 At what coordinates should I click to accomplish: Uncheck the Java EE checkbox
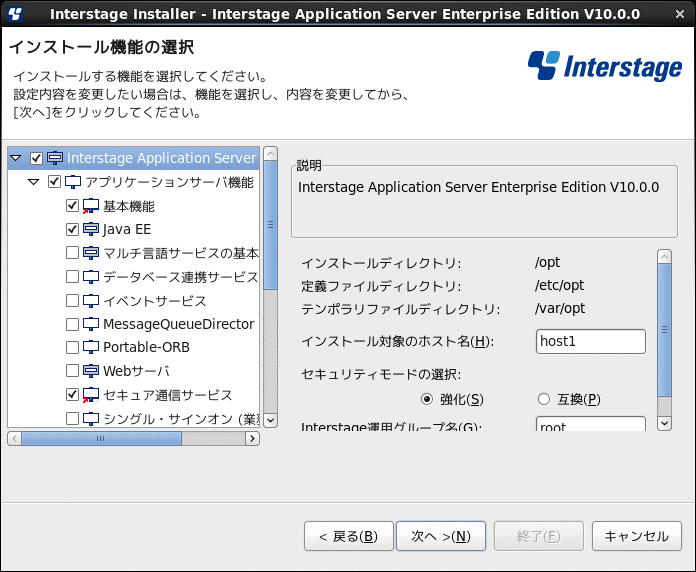(72, 229)
